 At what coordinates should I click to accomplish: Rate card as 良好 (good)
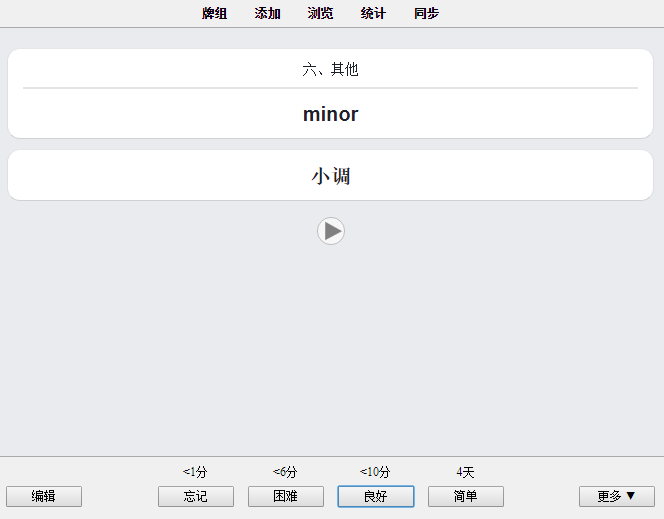376,496
